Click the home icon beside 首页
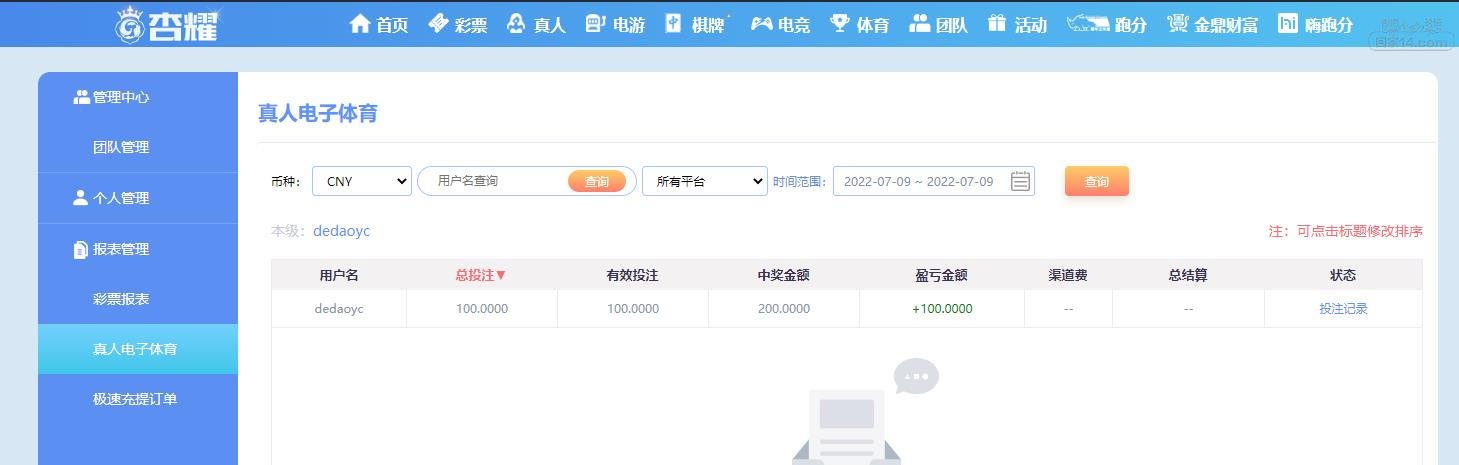The height and width of the screenshot is (465, 1459). pyautogui.click(x=360, y=23)
